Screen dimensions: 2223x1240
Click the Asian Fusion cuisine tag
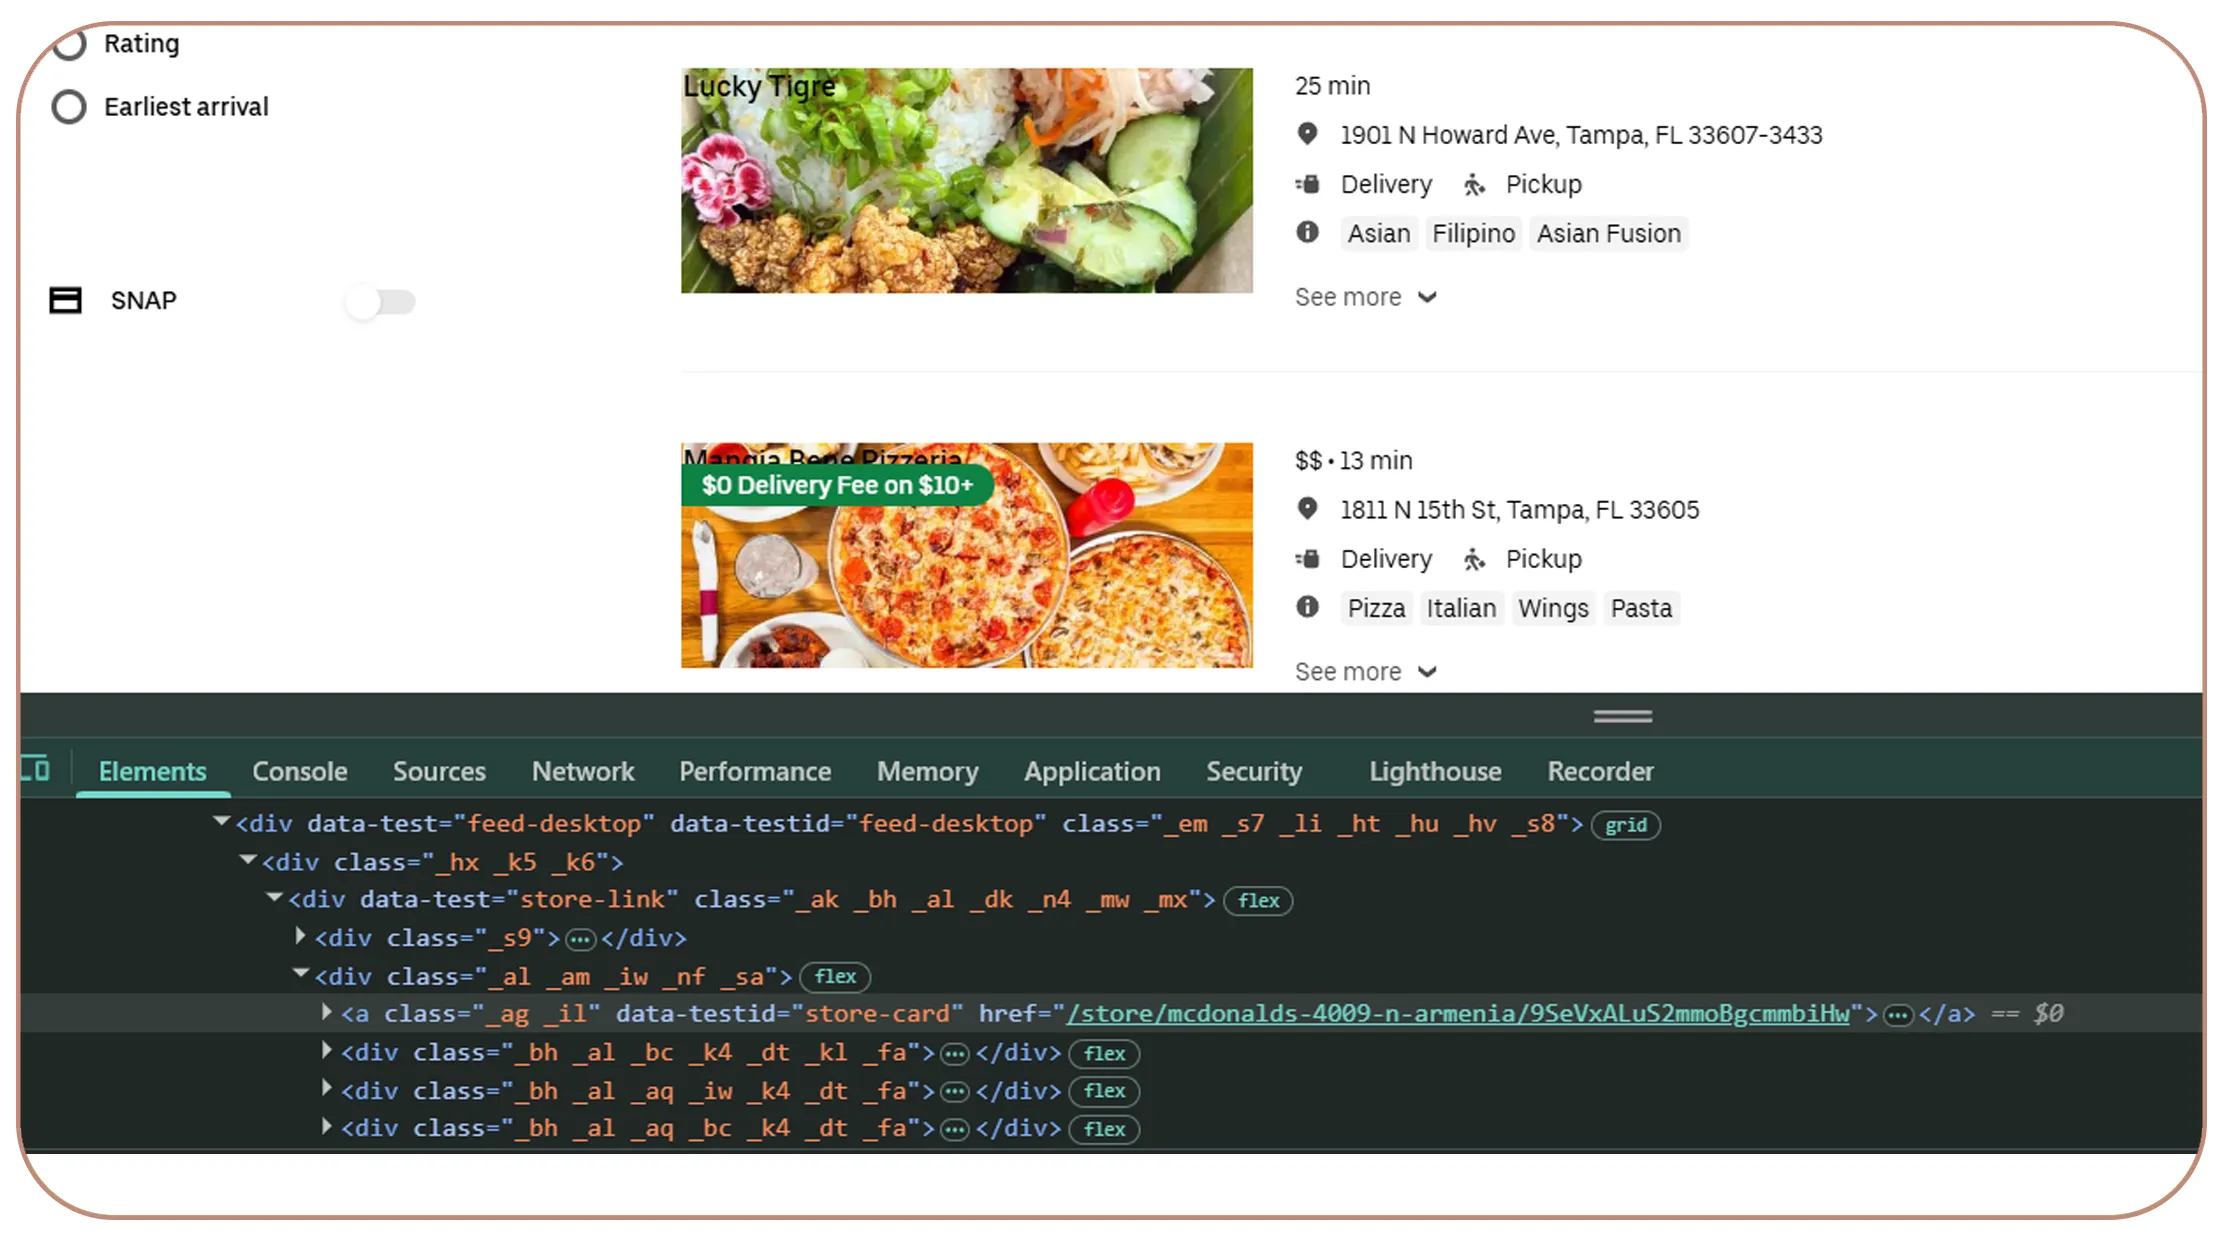point(1608,233)
